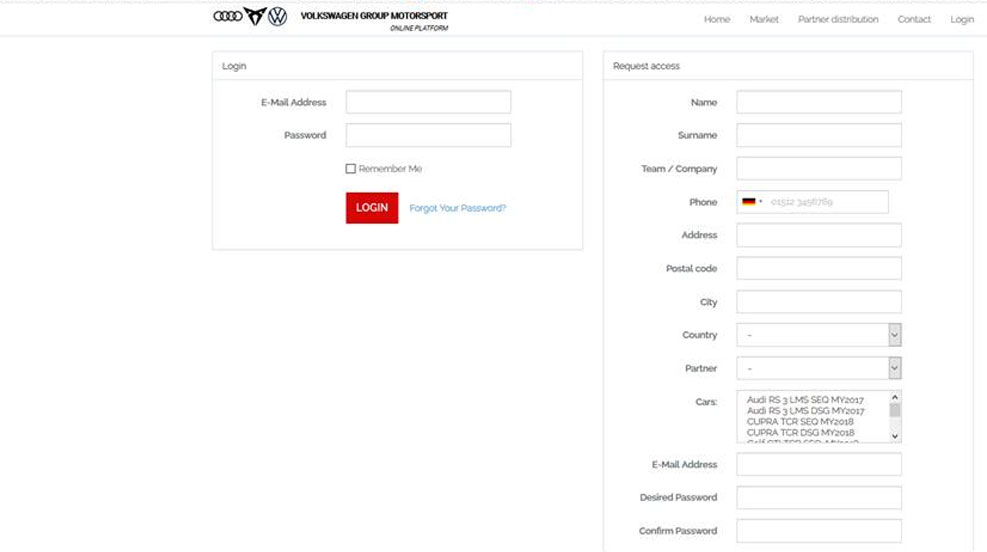This screenshot has height=552, width=987.
Task: Click the red LOGIN button
Action: [x=372, y=208]
